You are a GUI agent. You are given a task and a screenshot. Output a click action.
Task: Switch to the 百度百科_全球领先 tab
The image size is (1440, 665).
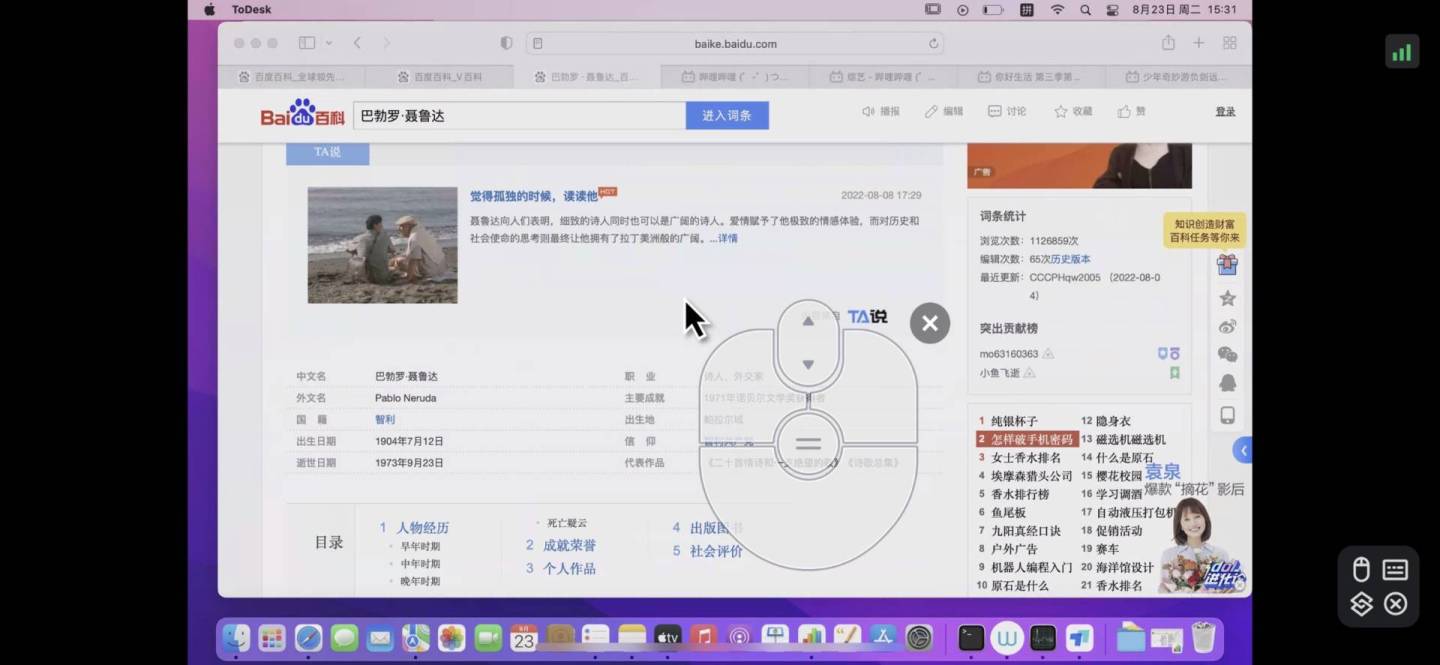click(x=291, y=76)
